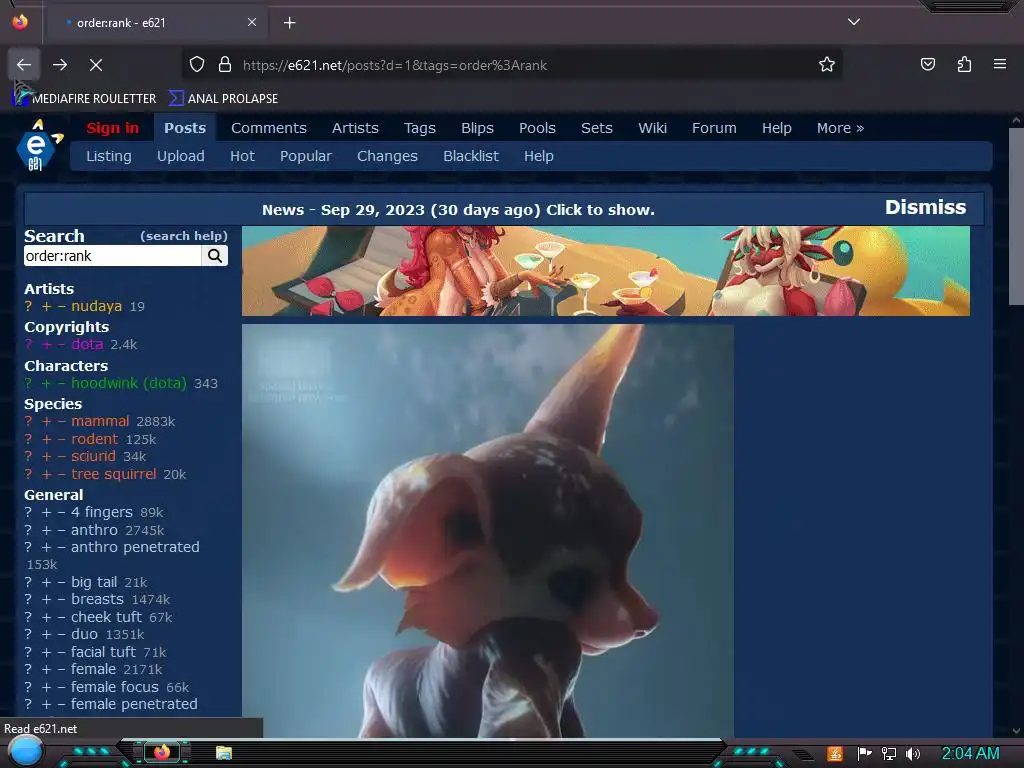Stop loading the current page

tap(96, 65)
